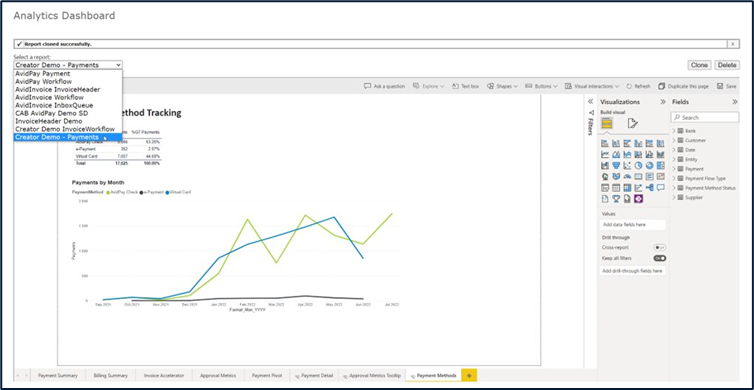The width and height of the screenshot is (754, 390).
Task: Select the stacked bar chart visual
Action: pyautogui.click(x=605, y=143)
